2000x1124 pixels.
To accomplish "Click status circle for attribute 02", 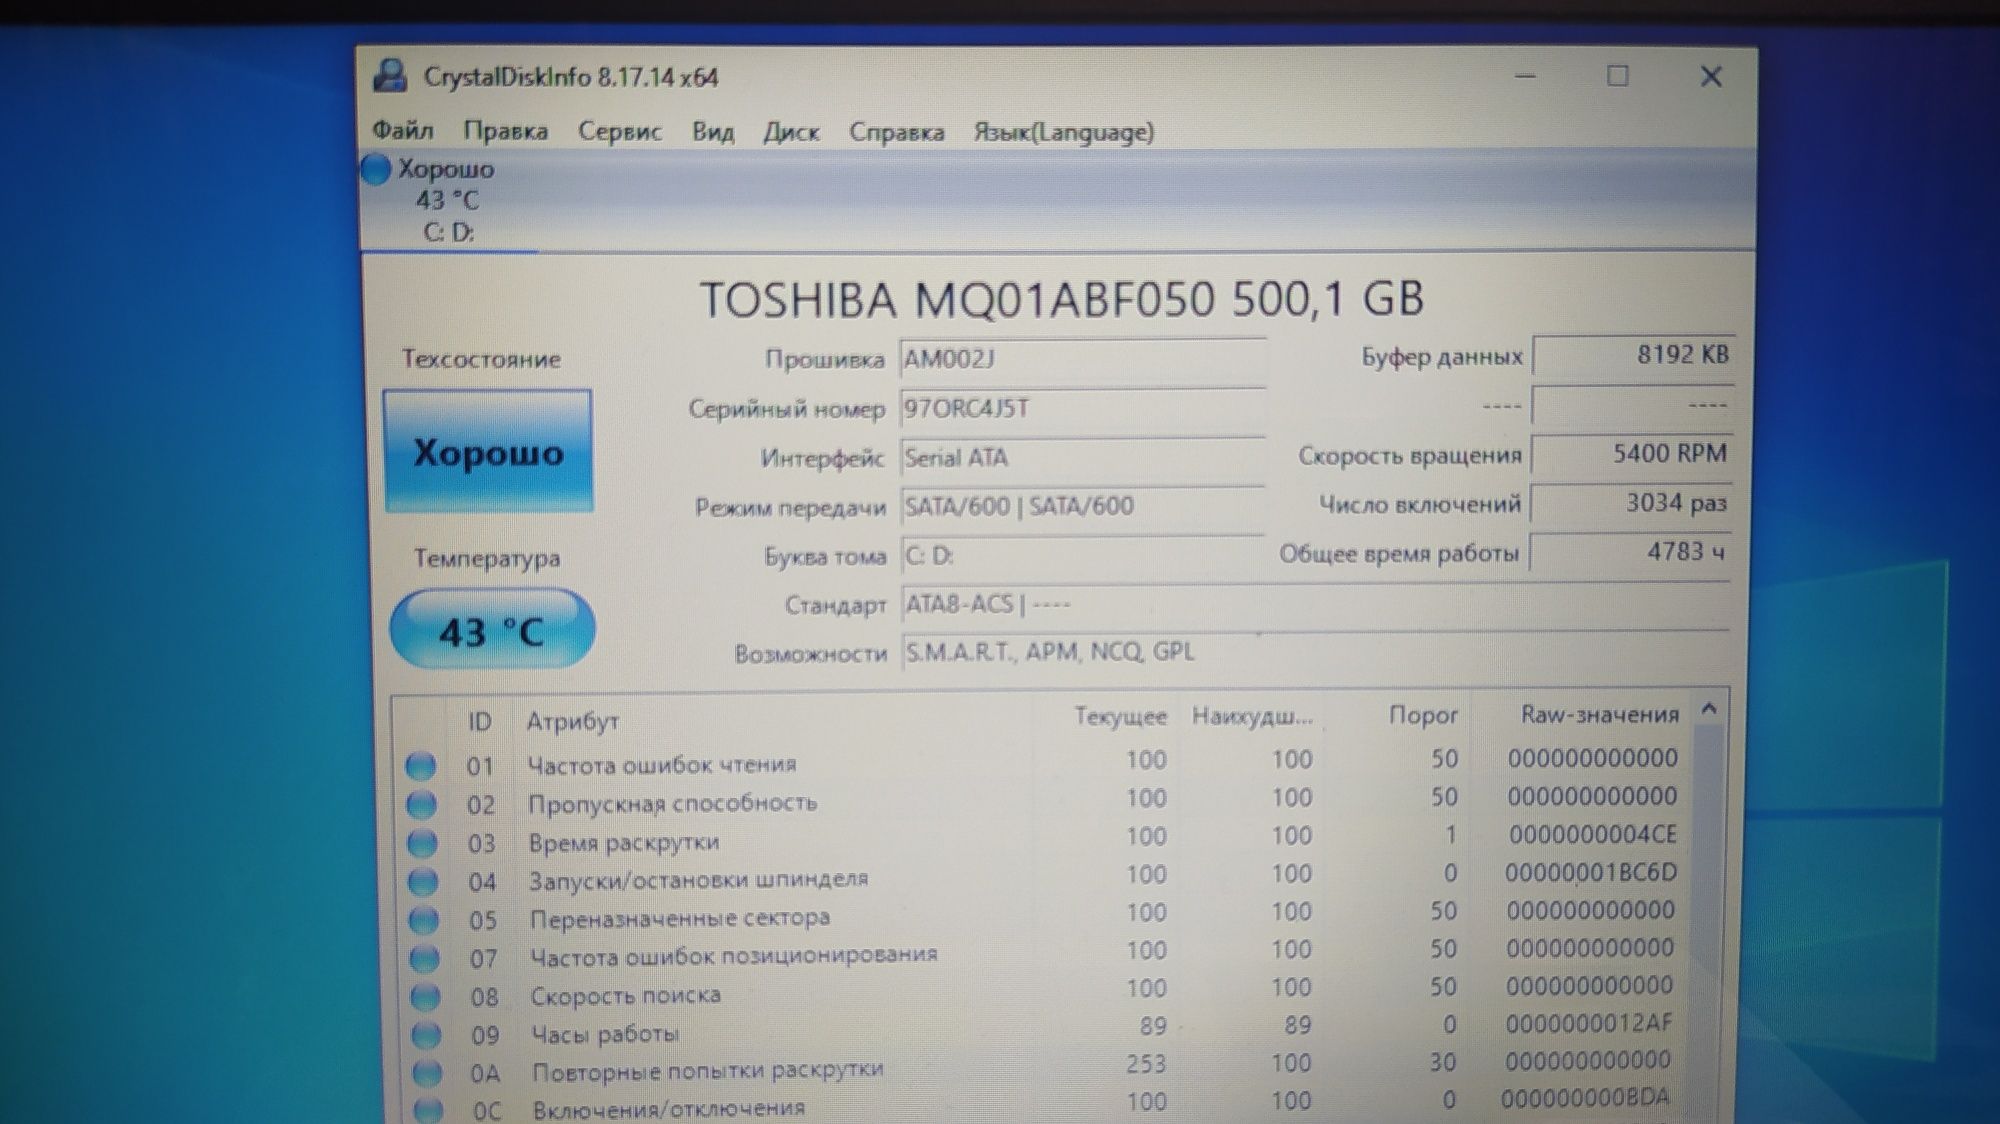I will (422, 805).
